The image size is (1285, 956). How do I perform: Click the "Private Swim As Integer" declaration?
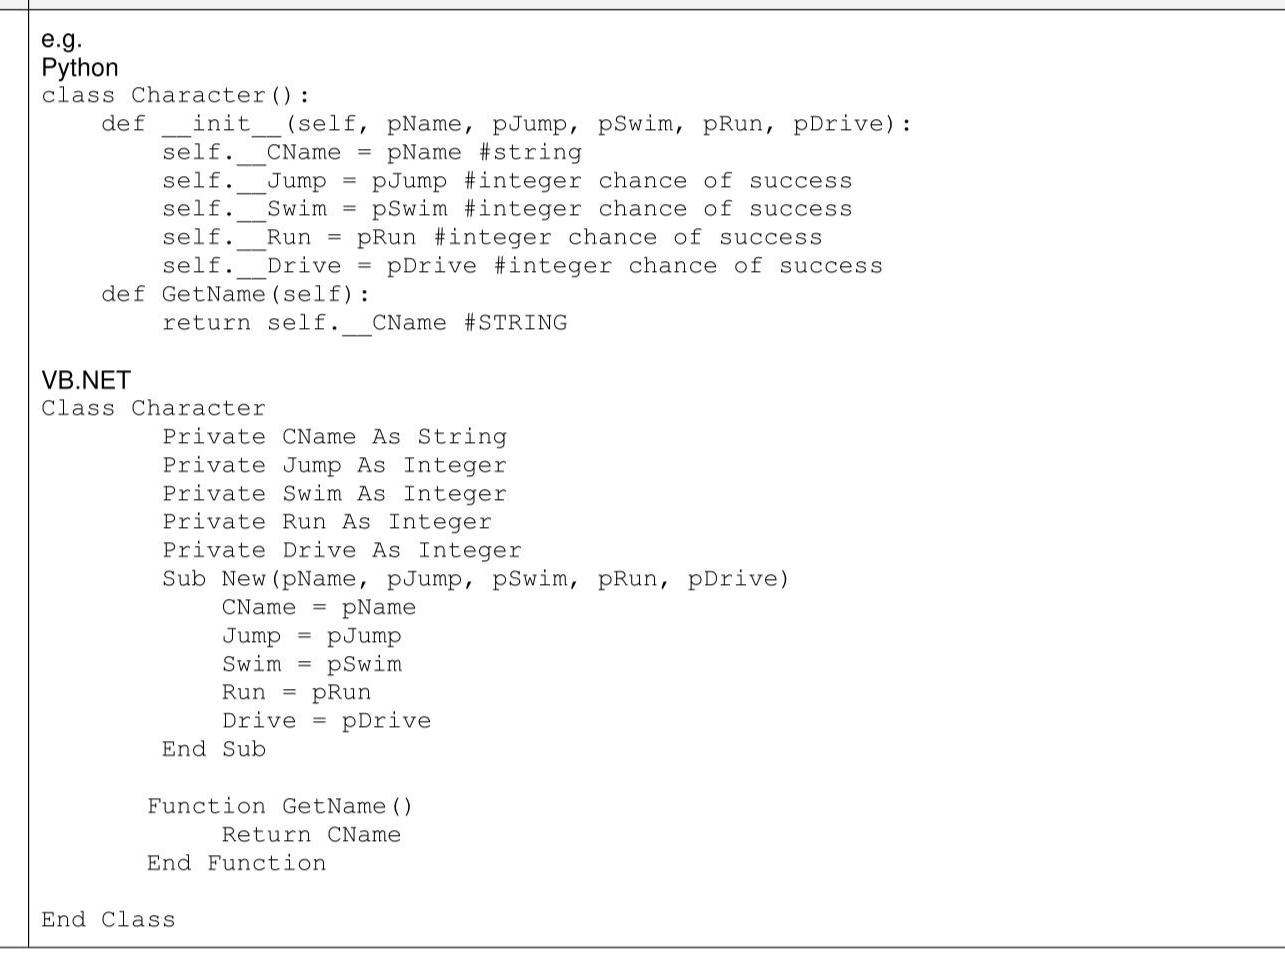(x=334, y=494)
